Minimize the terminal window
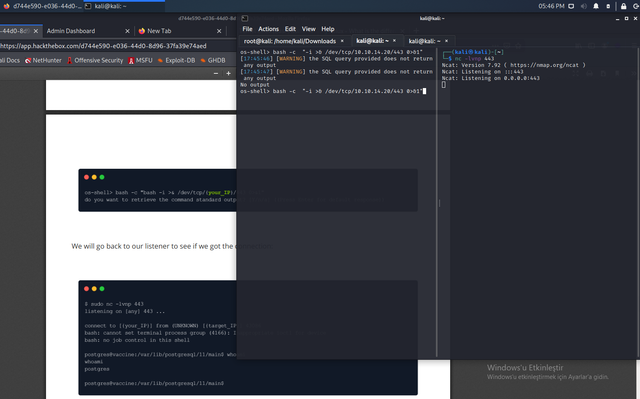The image size is (640, 399). tap(617, 18)
